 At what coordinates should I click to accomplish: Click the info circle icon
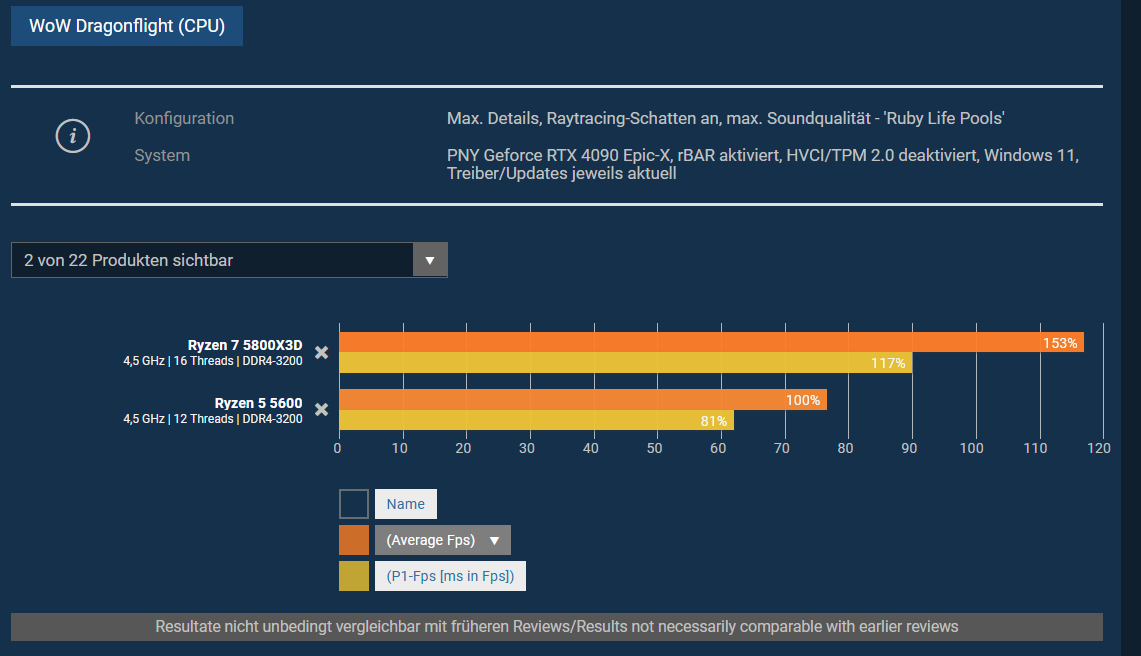tap(73, 136)
